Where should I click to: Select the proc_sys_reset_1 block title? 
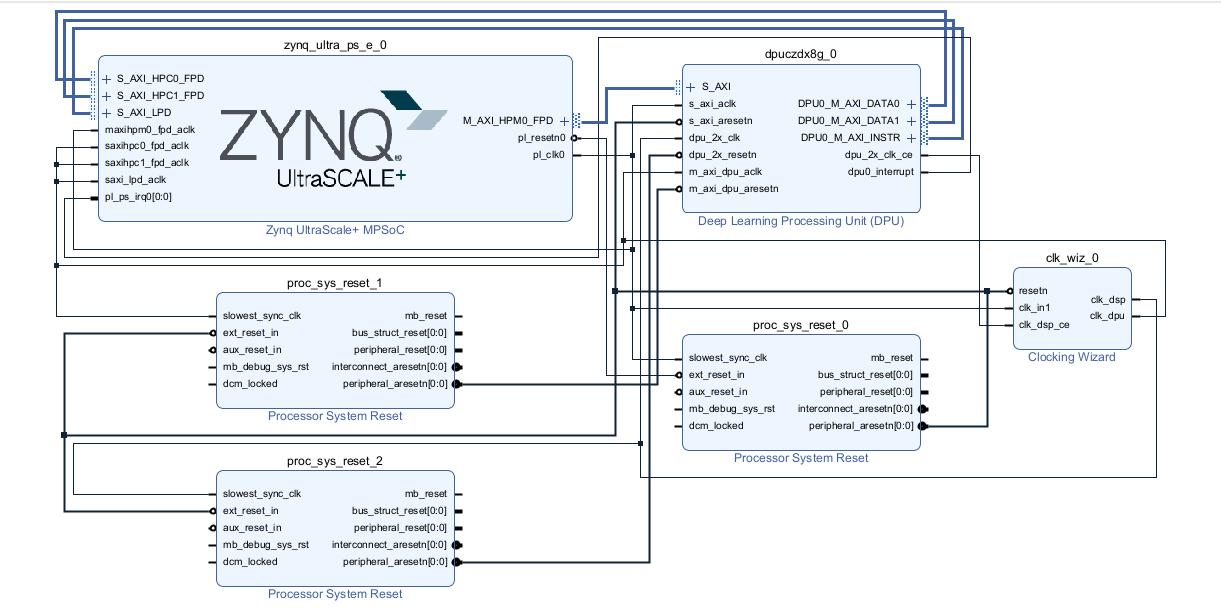334,283
